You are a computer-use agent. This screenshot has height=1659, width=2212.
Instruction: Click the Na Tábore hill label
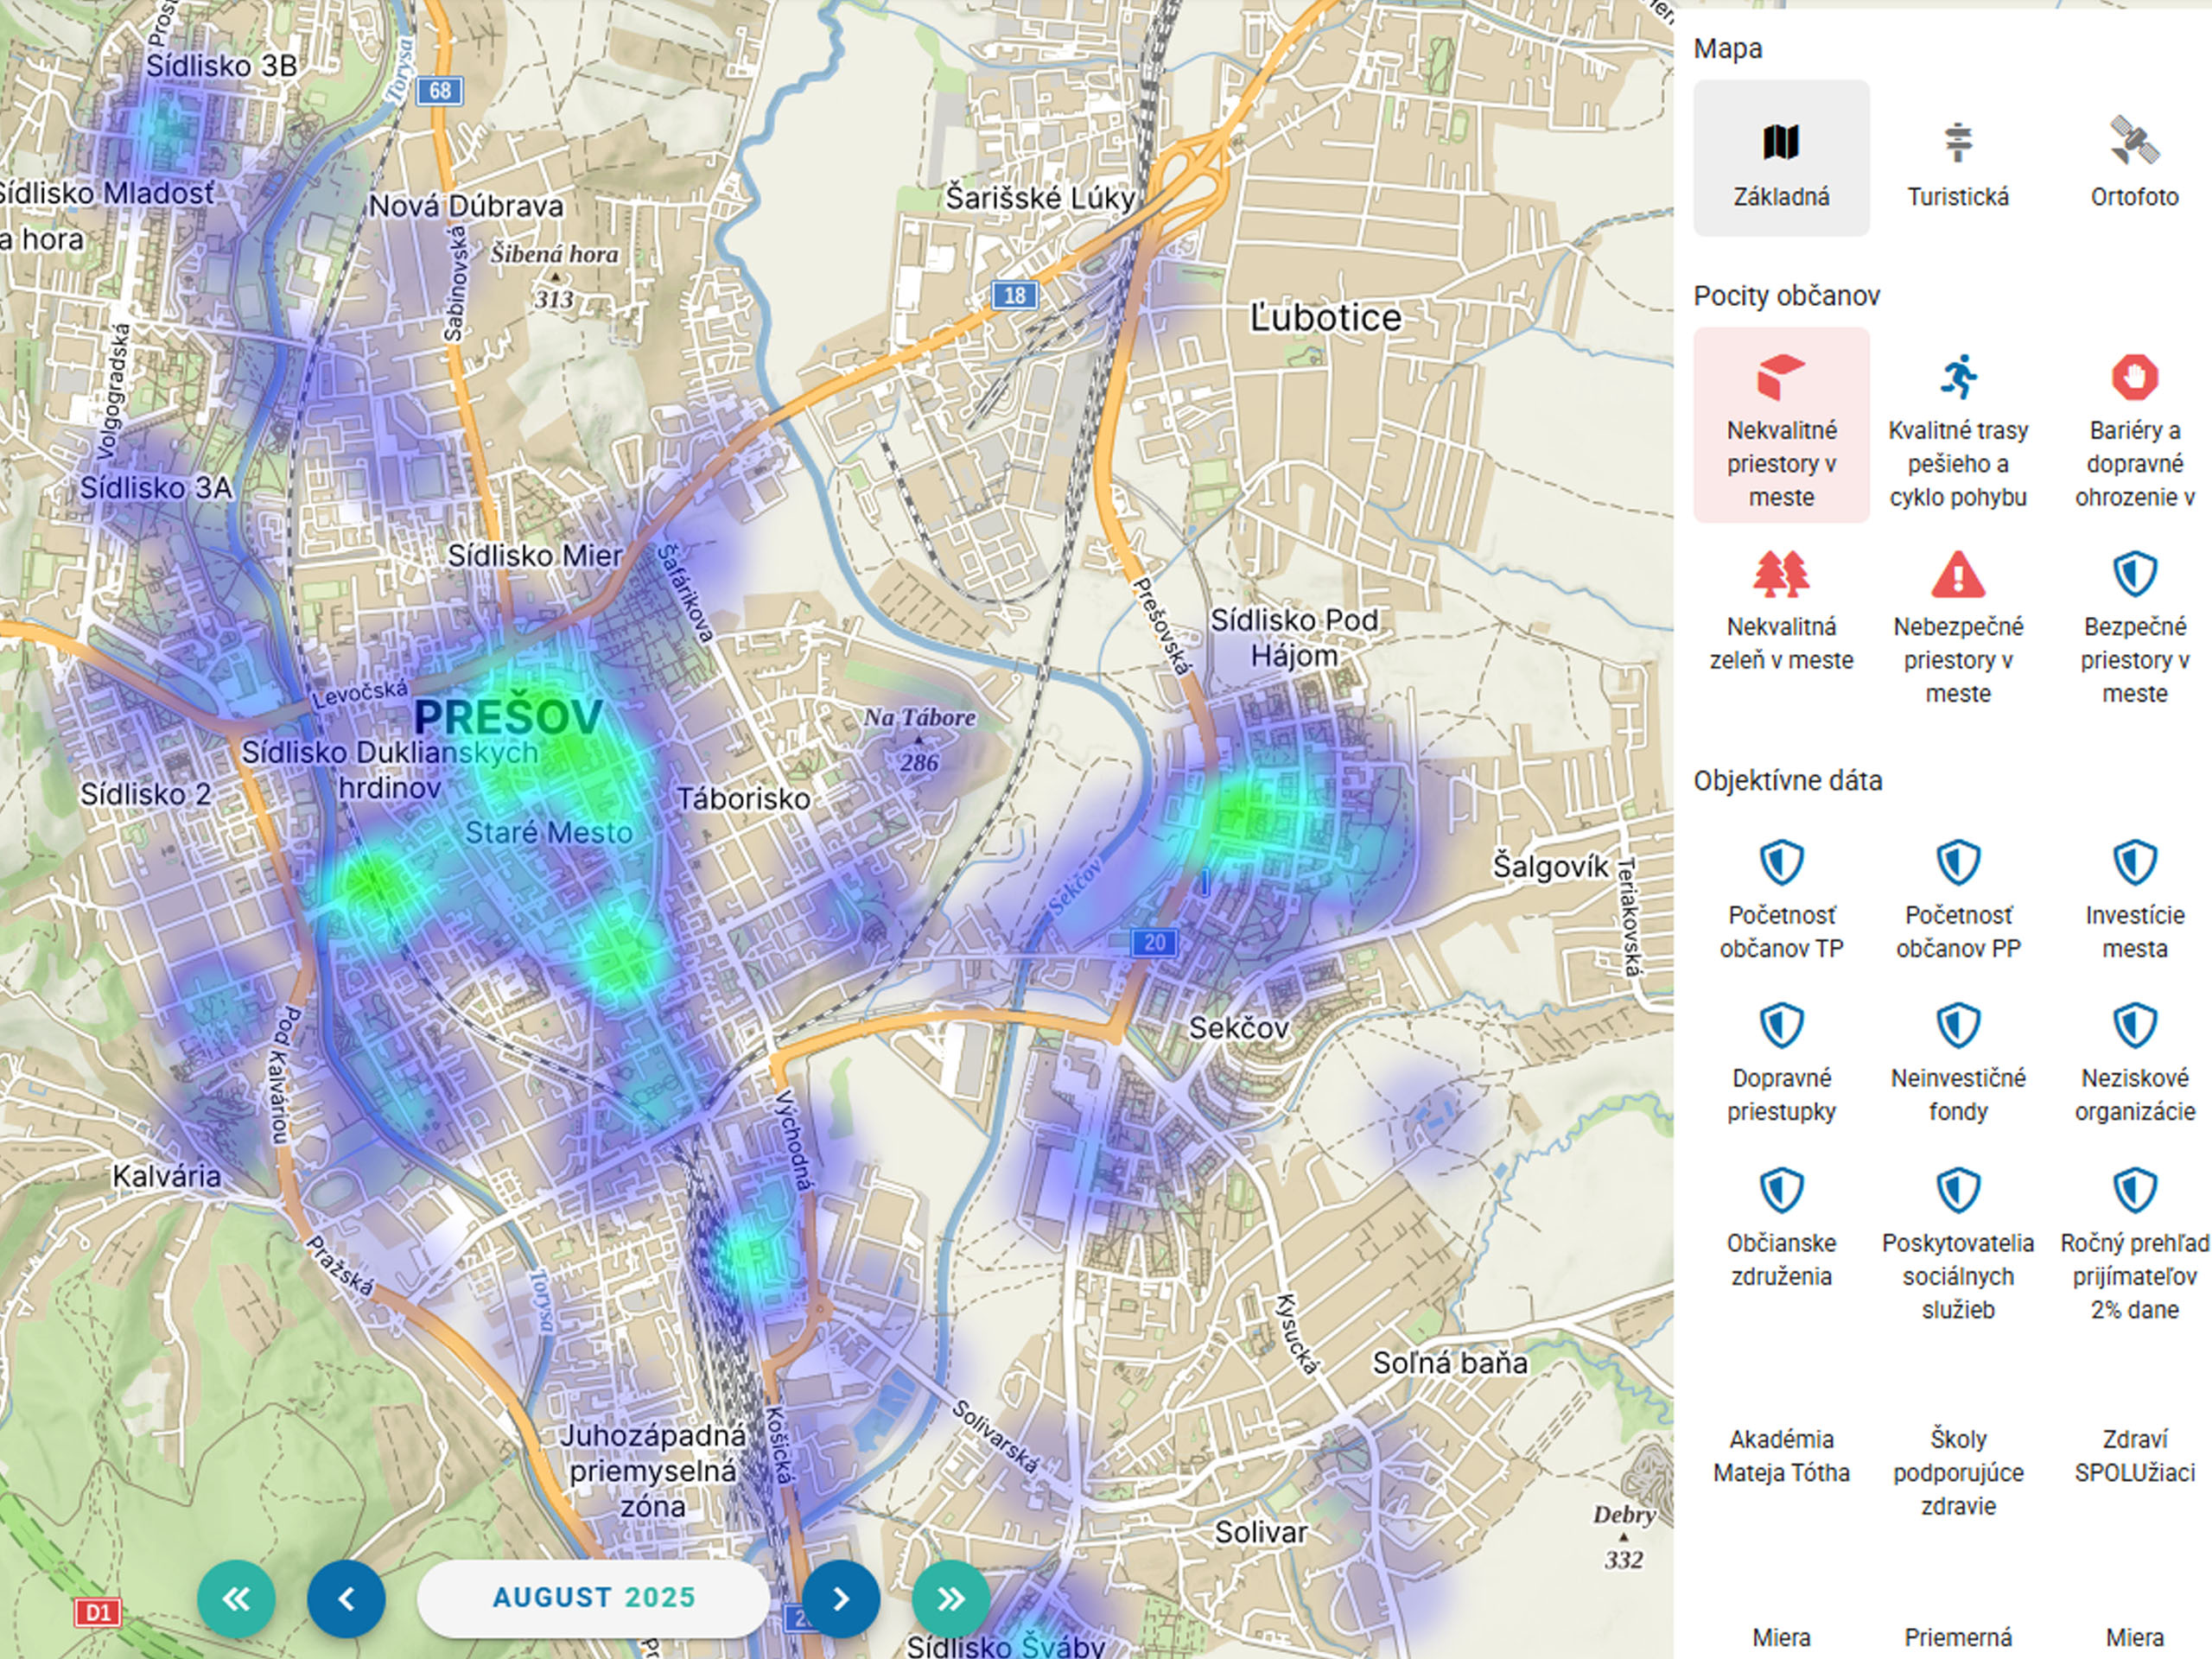click(920, 717)
